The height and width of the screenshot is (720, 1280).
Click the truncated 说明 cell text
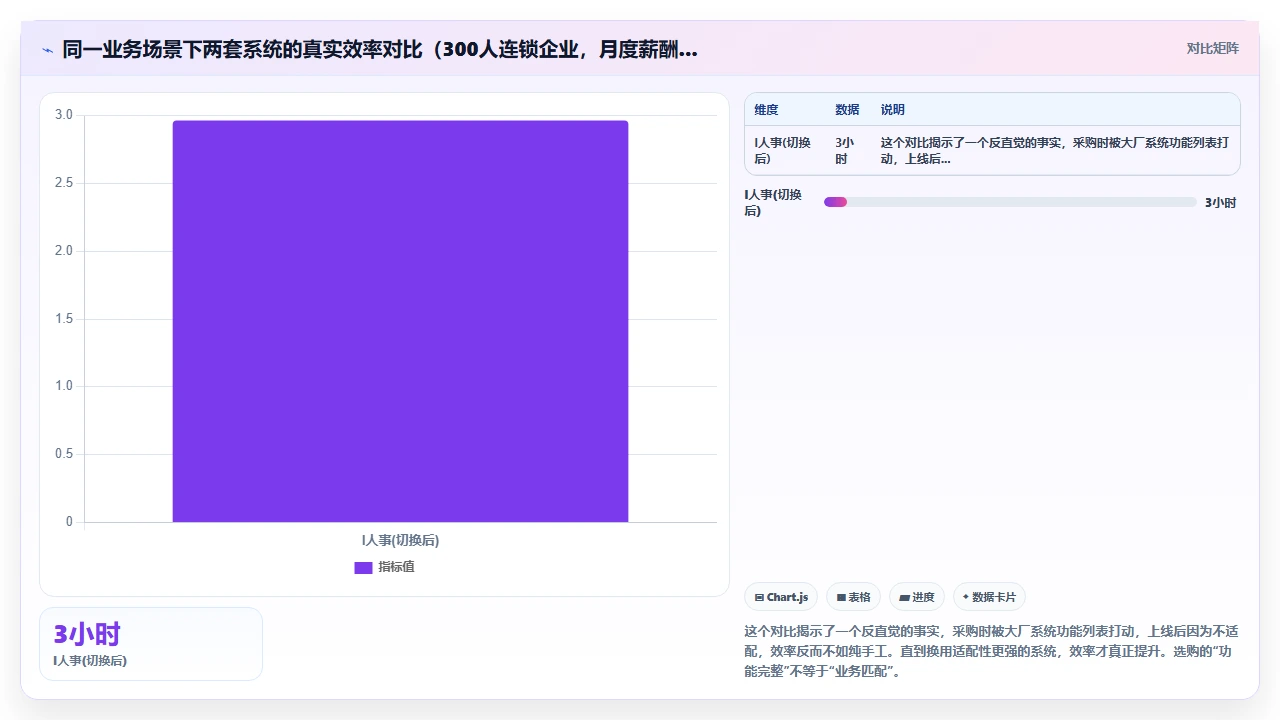[1055, 151]
